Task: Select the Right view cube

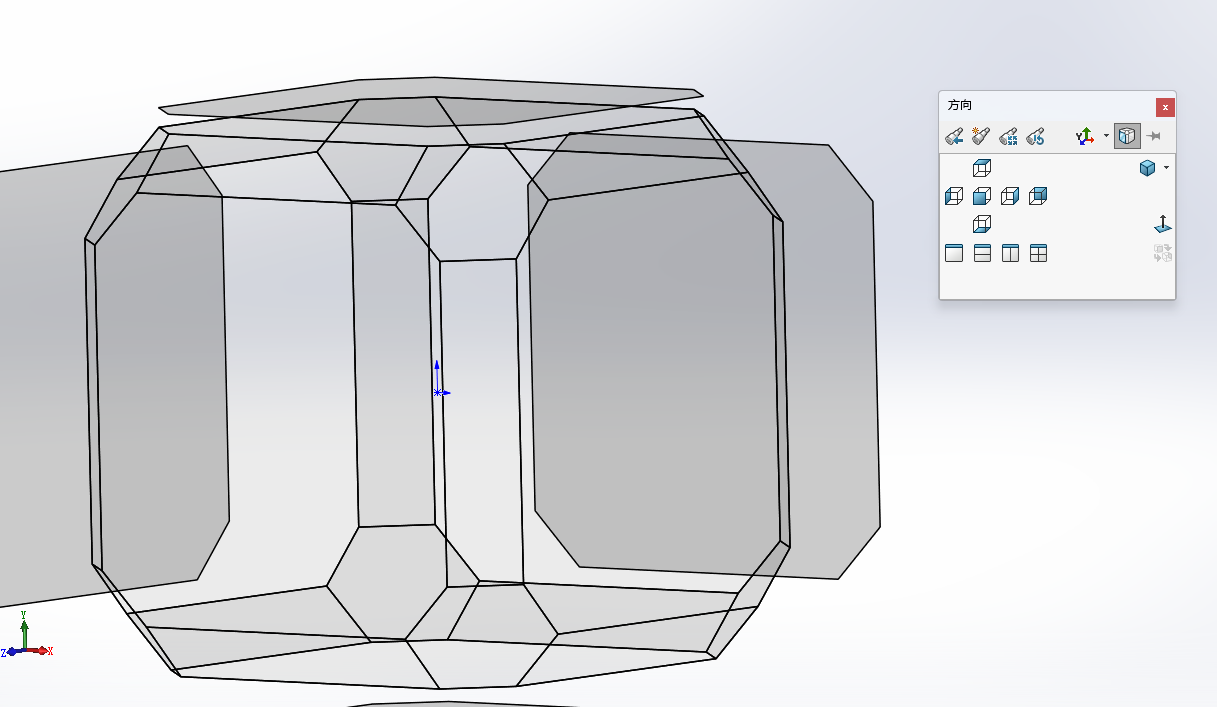Action: click(x=1010, y=196)
